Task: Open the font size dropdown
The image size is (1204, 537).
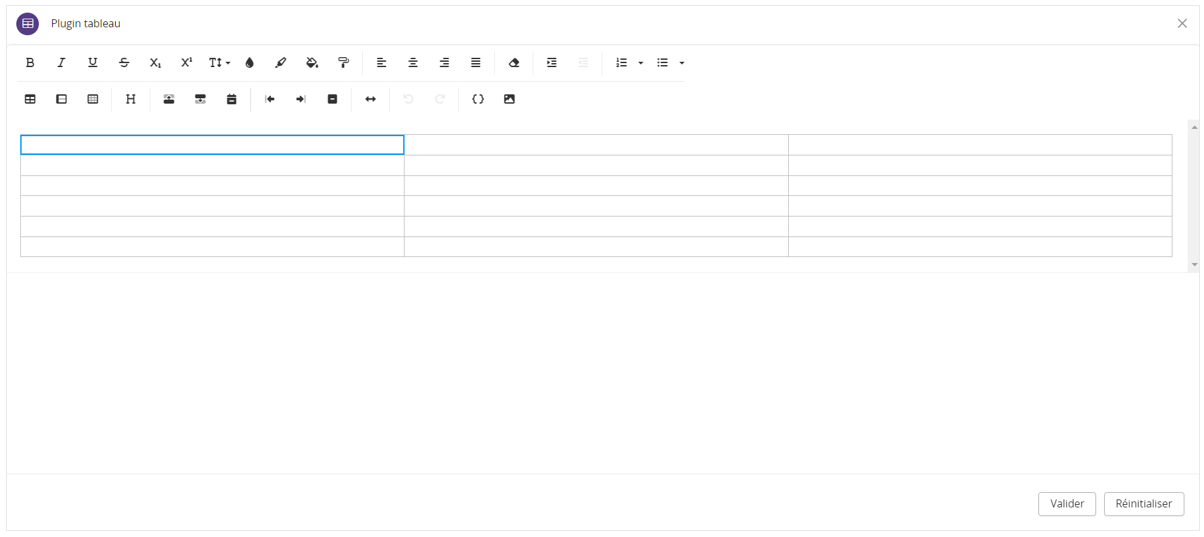Action: (219, 63)
